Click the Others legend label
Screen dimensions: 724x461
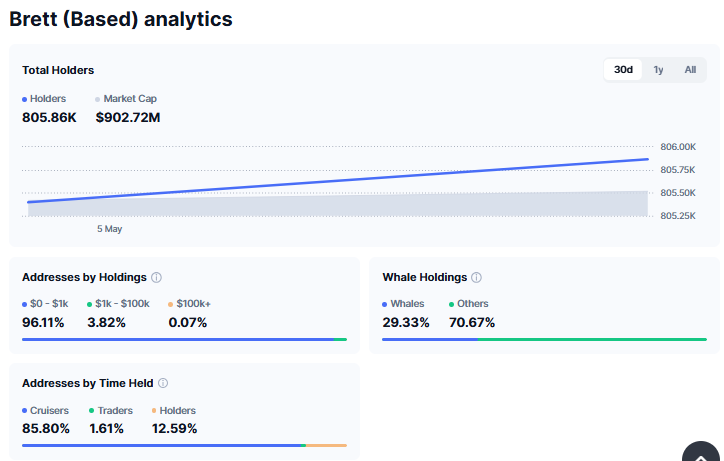coord(469,304)
